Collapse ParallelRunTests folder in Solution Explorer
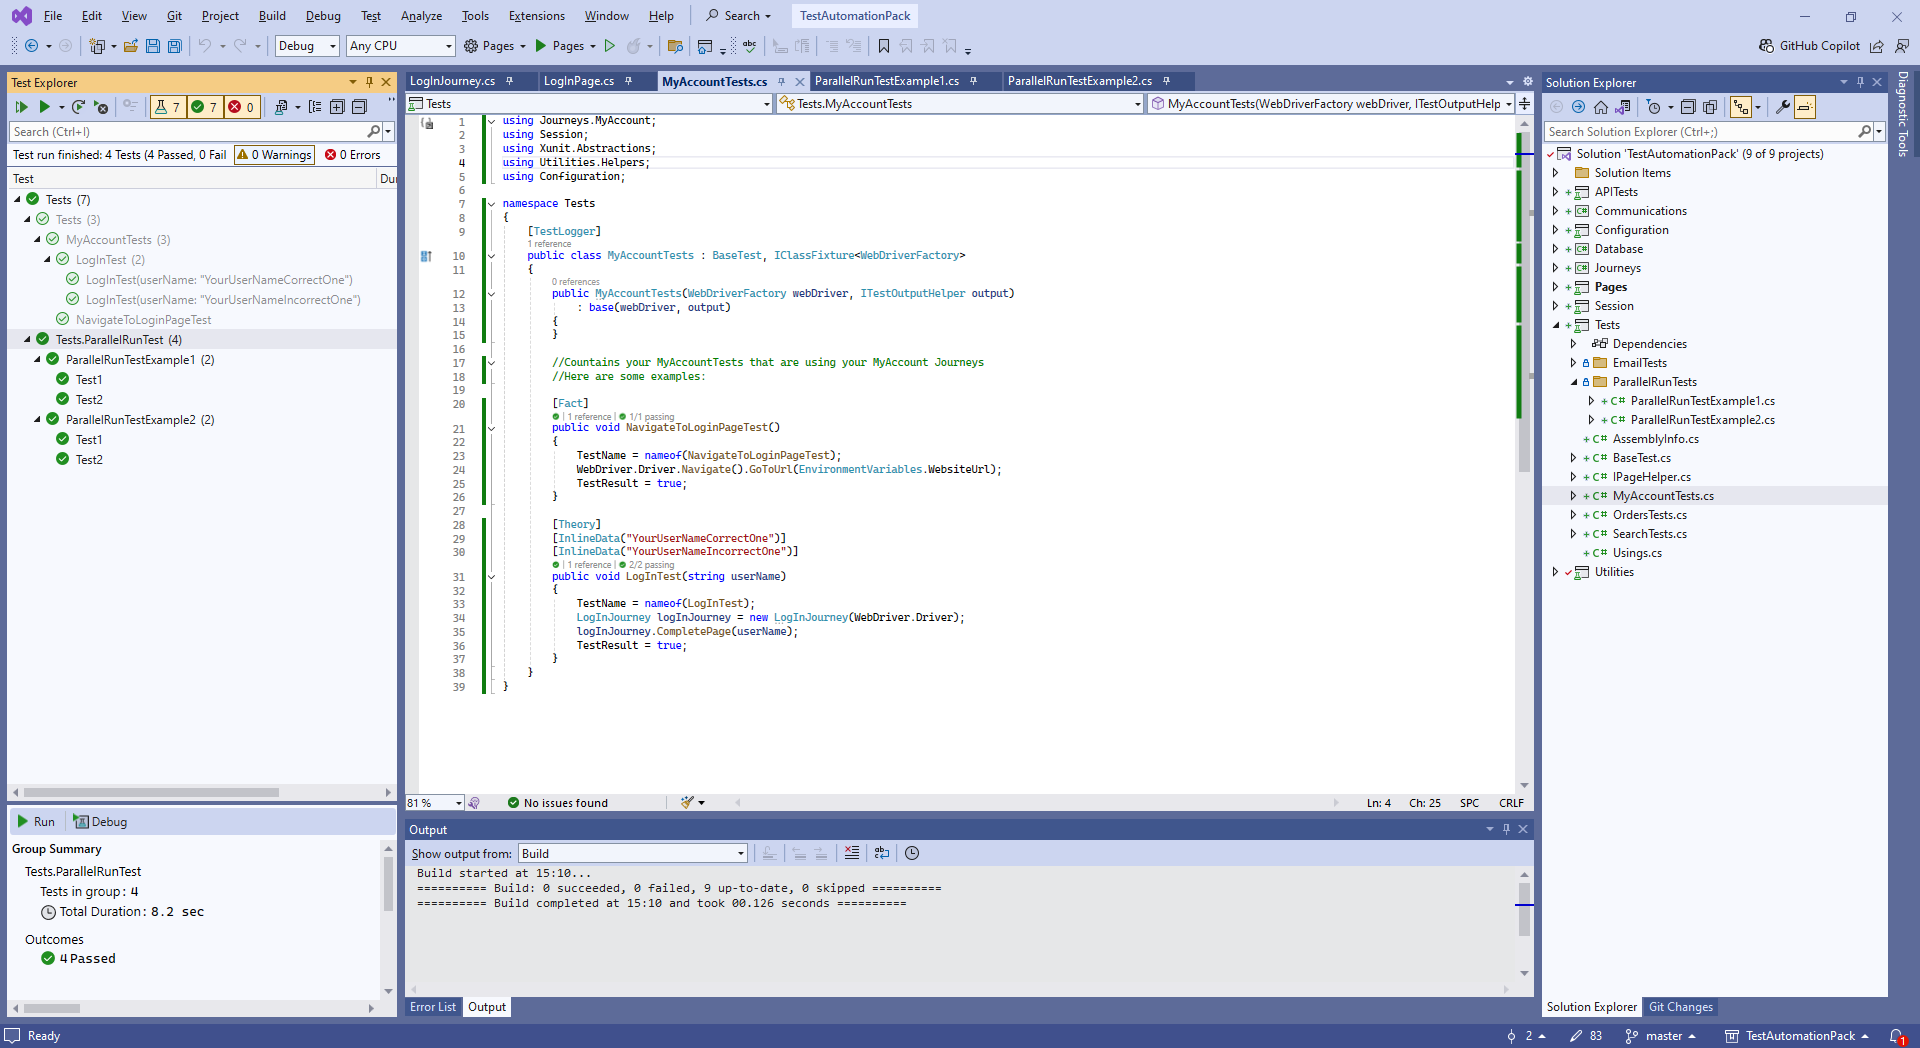This screenshot has width=1920, height=1048. 1573,382
